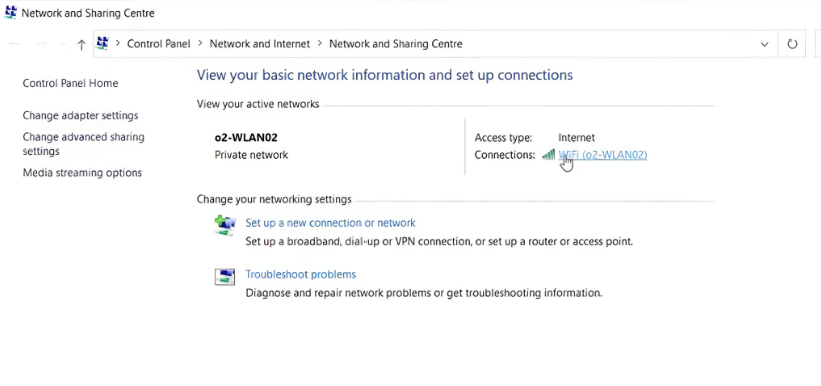Click the WiFi signal strength icon
The width and height of the screenshot is (821, 386).
[548, 155]
